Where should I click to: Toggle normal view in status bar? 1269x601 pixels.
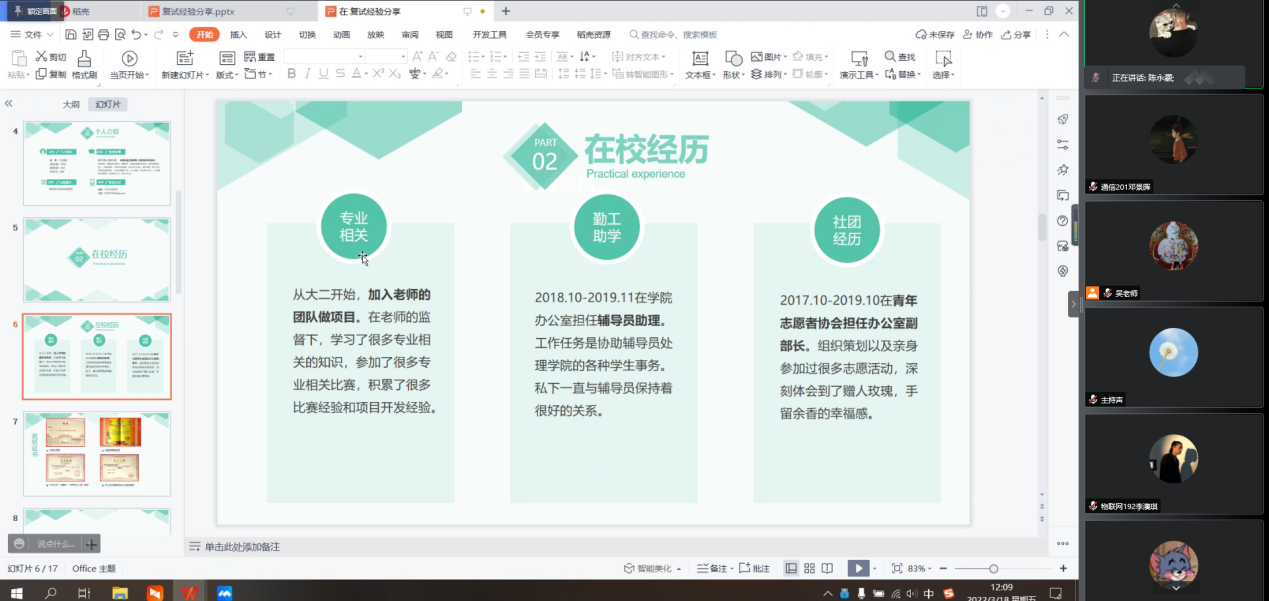791,568
